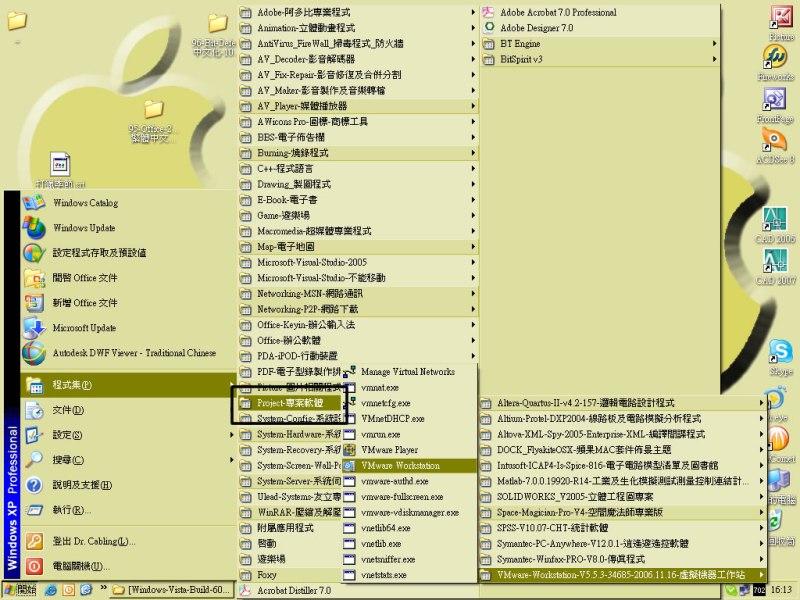This screenshot has height=600, width=800.
Task: Open CAD 2006 desktop shortcut
Action: pyautogui.click(x=774, y=225)
